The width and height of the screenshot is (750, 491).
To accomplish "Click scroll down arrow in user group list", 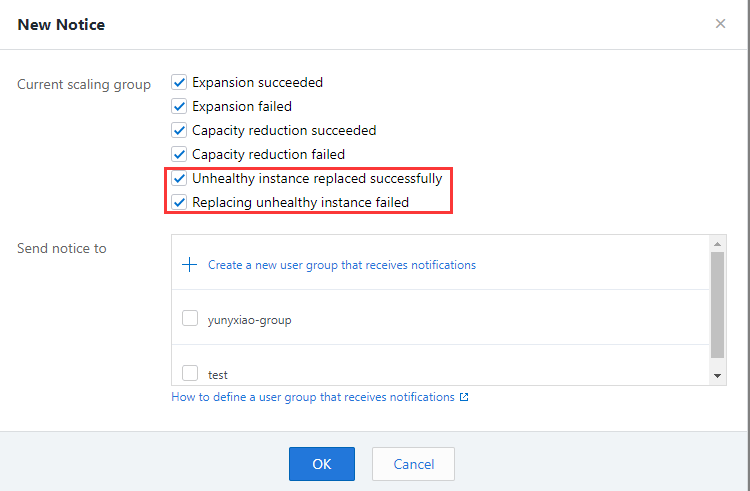I will (717, 376).
